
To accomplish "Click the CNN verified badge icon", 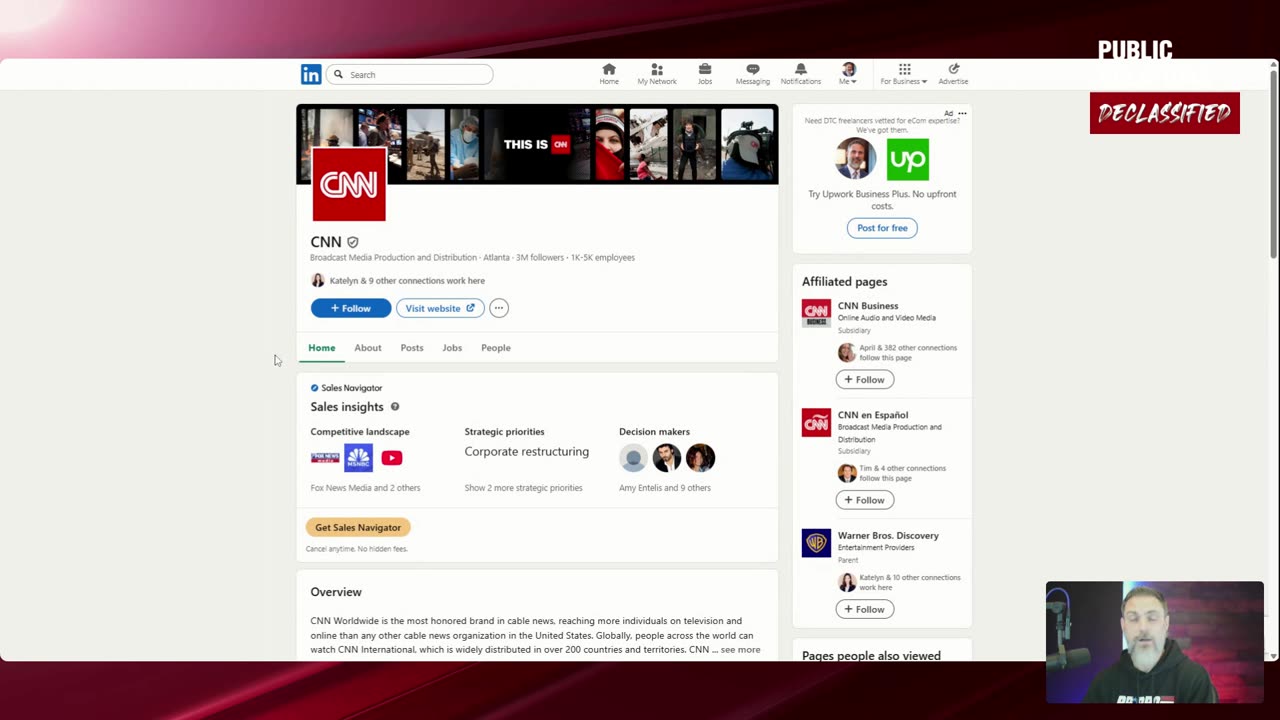I will point(352,242).
